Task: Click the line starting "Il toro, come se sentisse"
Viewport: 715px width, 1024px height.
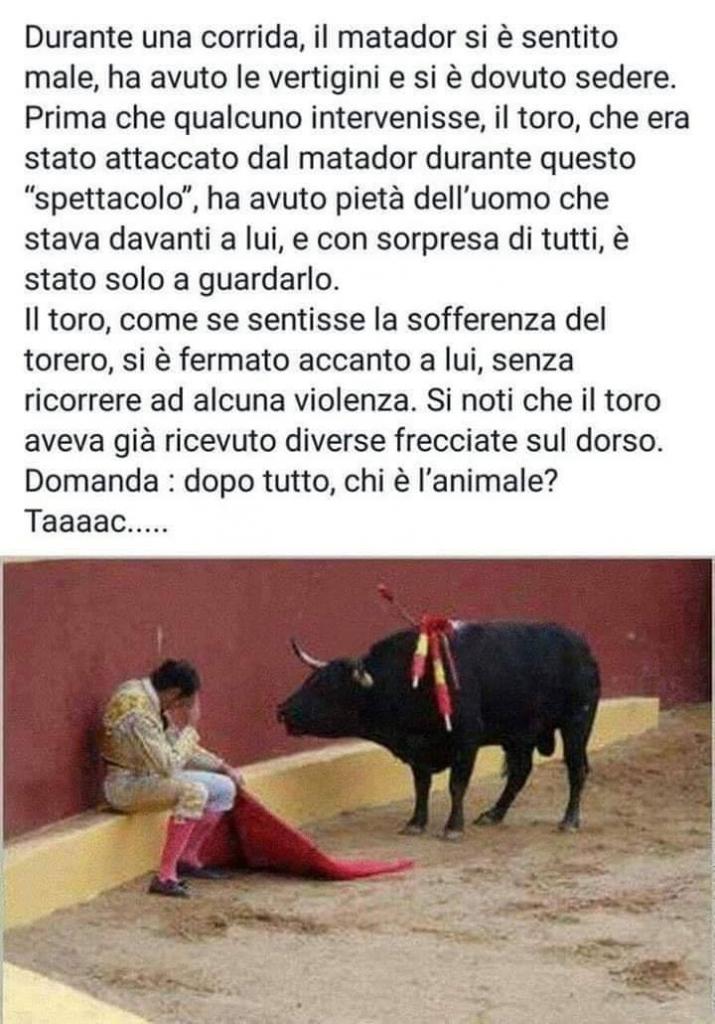Action: click(x=315, y=320)
